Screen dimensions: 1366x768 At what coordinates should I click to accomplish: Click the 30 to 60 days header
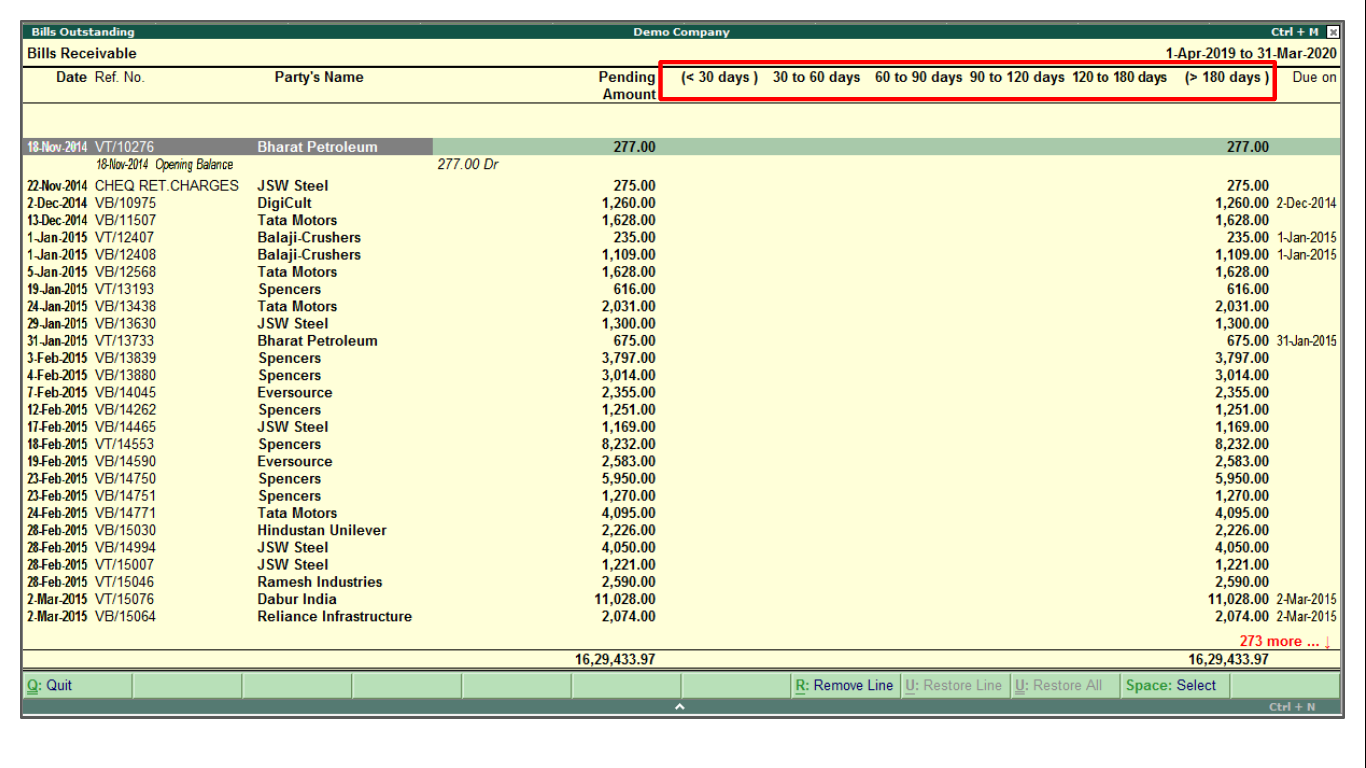pos(816,77)
